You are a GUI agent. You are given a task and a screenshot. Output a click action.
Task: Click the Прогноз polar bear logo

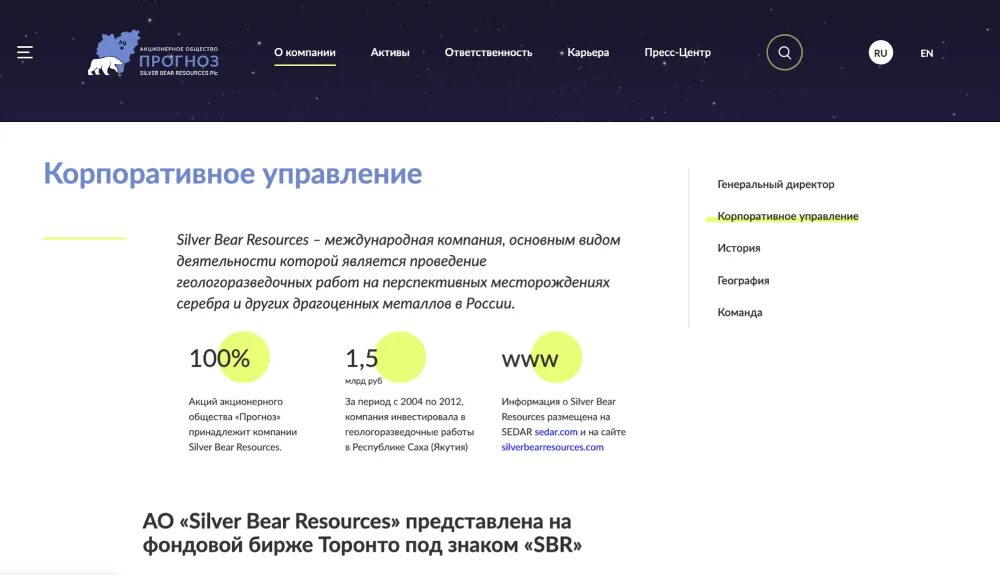(153, 54)
